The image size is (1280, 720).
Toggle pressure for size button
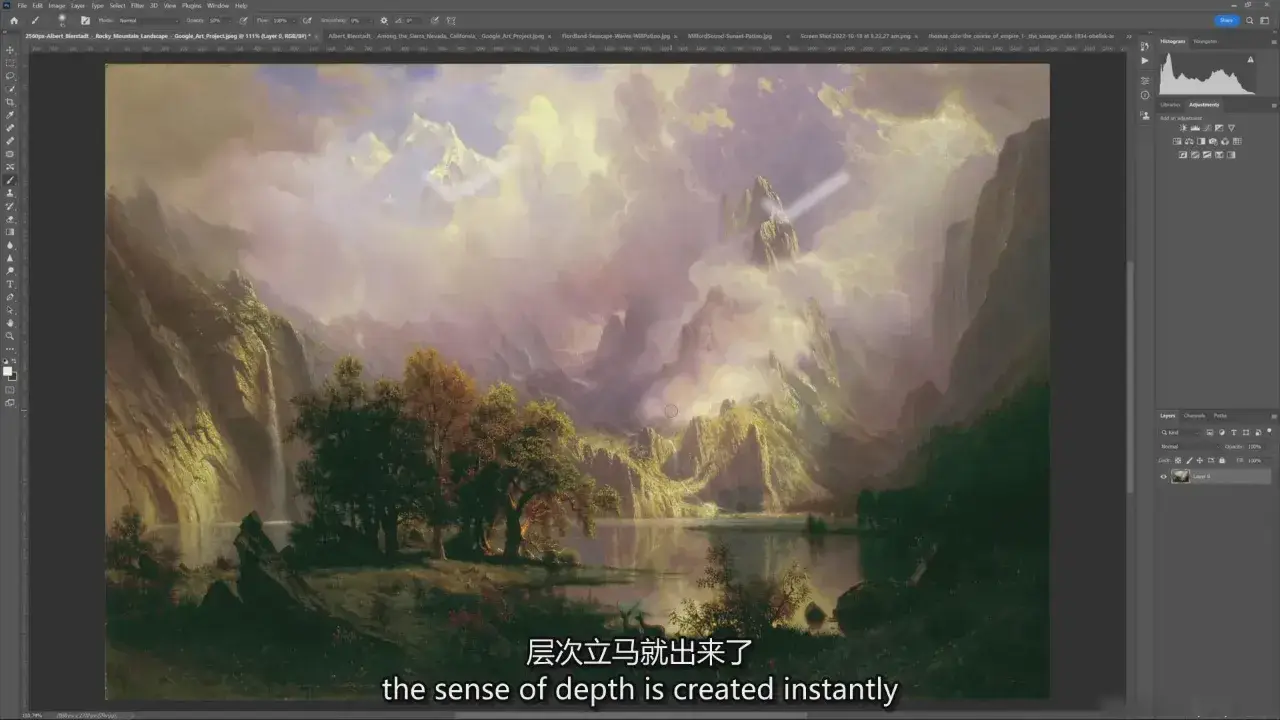(435, 20)
